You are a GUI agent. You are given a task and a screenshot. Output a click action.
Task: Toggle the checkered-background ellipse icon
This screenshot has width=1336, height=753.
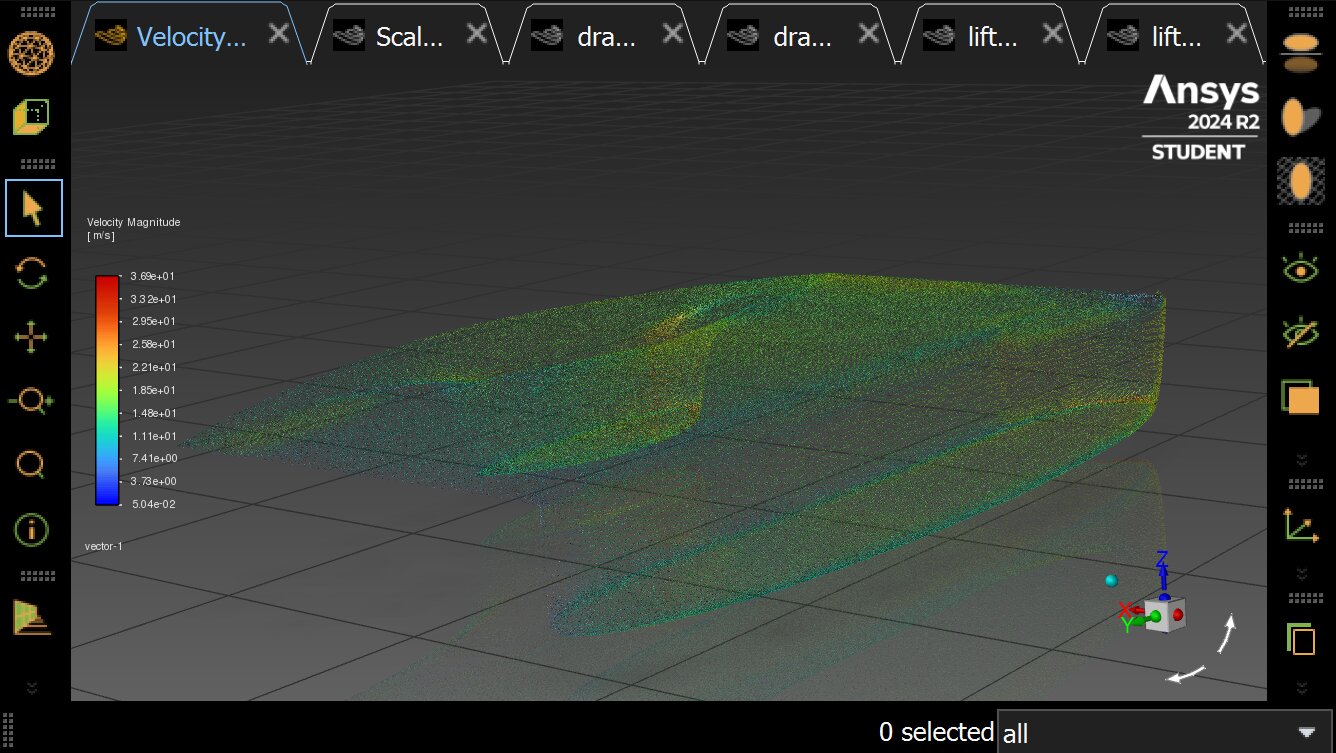pos(1301,181)
